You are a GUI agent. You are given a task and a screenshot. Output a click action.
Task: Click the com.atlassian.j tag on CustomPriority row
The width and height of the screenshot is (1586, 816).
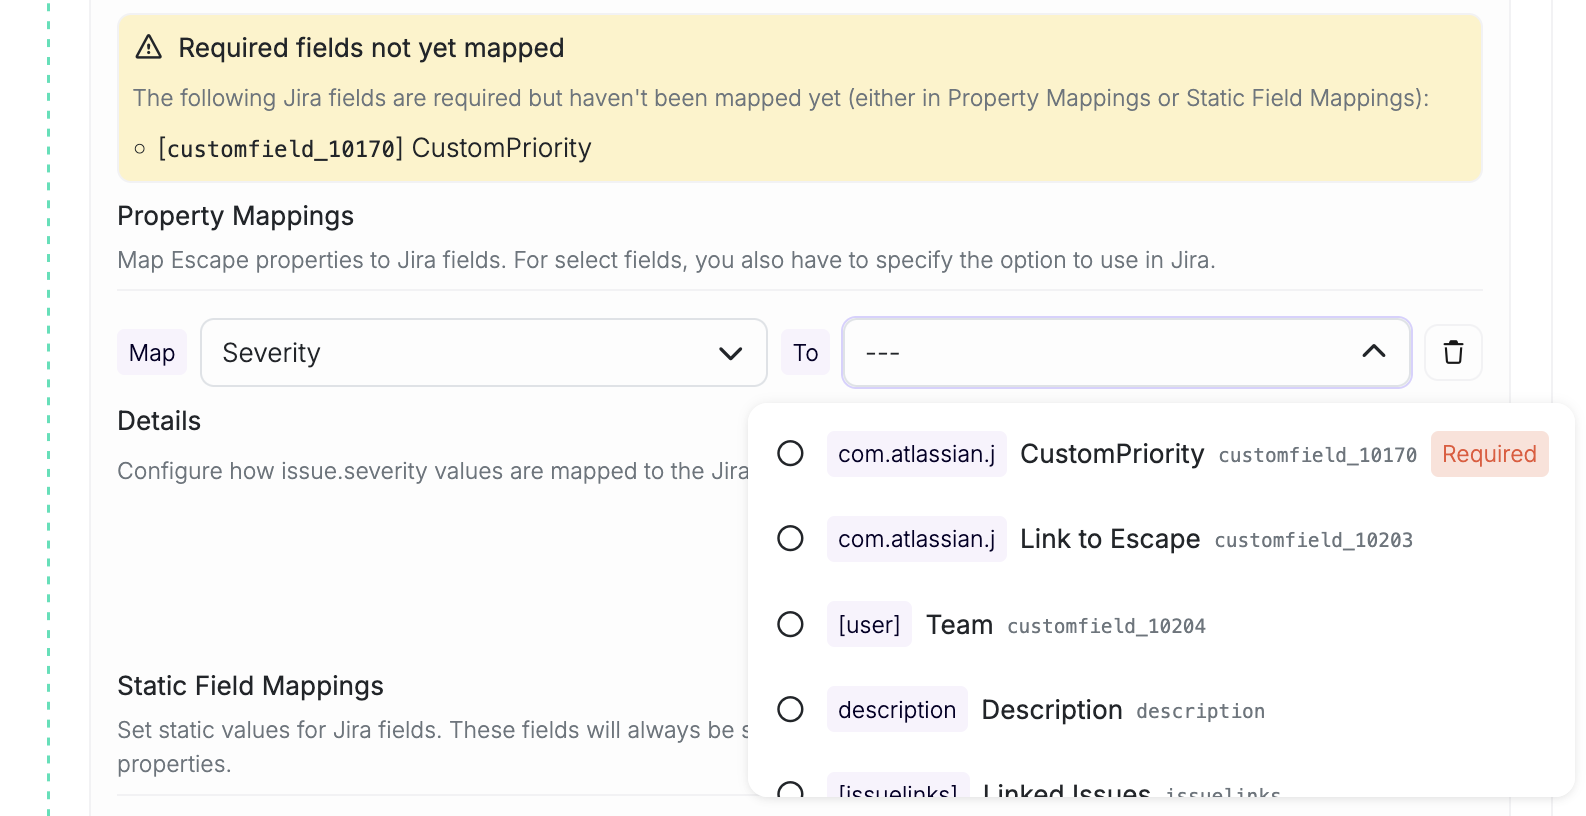point(916,454)
